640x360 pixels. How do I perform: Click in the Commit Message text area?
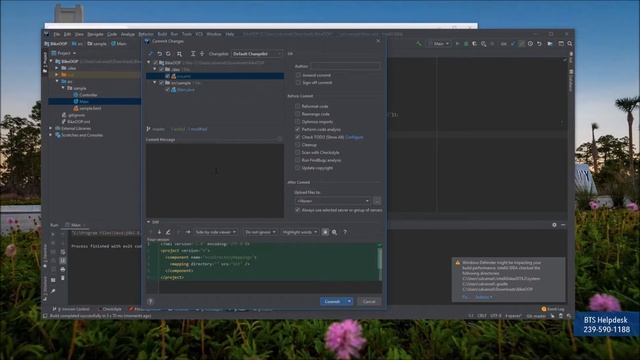tap(215, 180)
